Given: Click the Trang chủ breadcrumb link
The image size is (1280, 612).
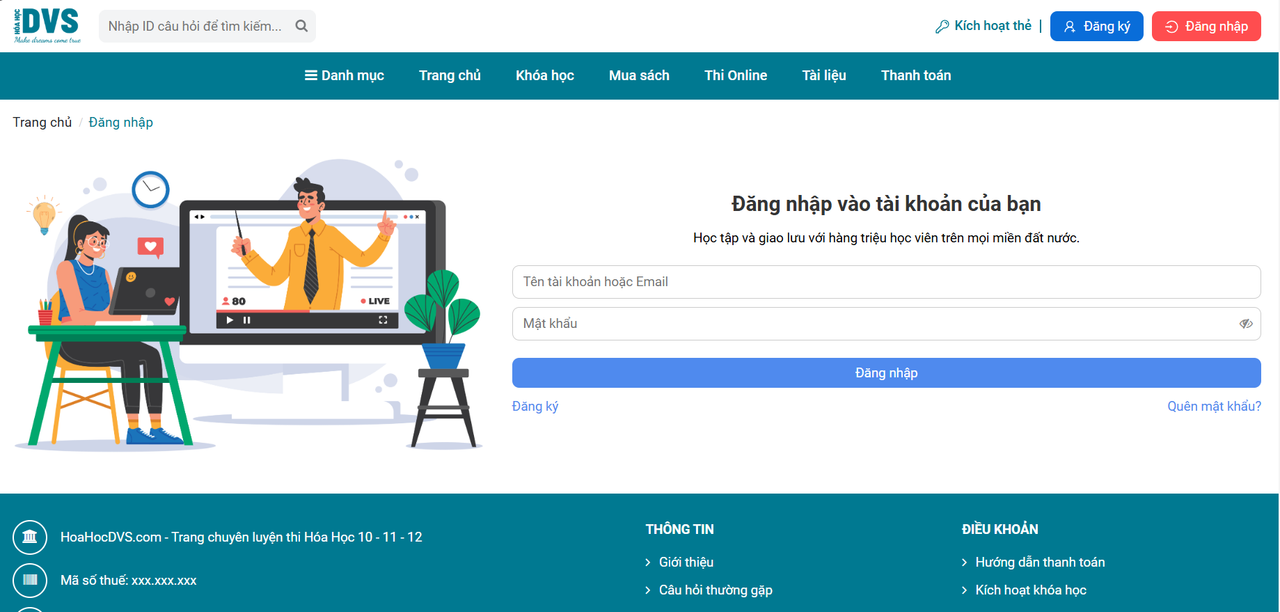Looking at the screenshot, I should point(42,122).
